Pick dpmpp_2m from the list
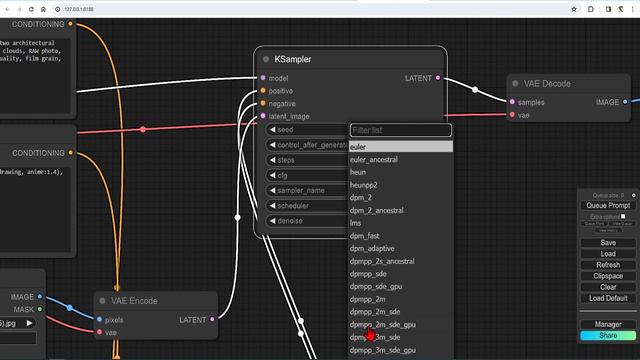 401,299
